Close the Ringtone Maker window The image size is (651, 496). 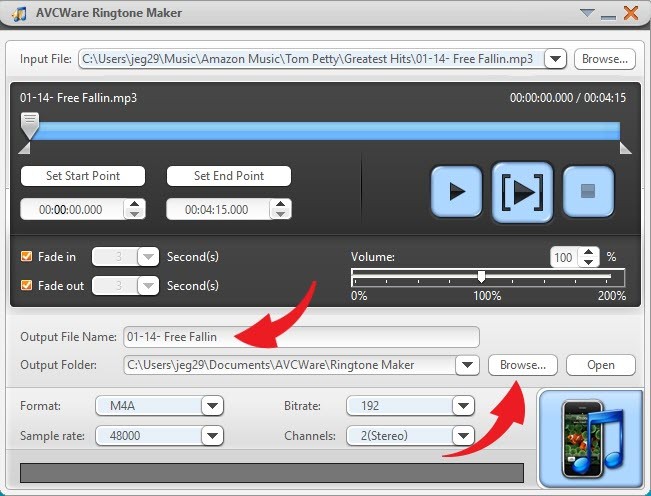[631, 13]
